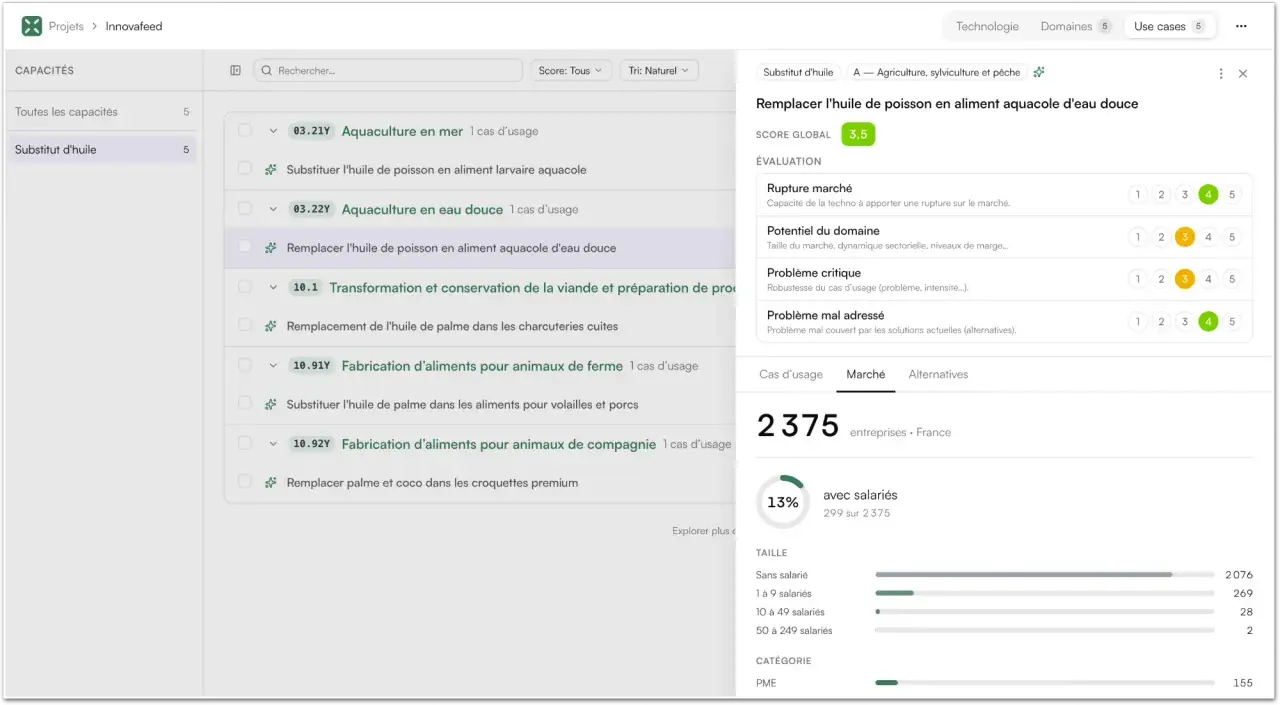Click sparkle icon on 'Remplacer l'huile de poisson' row
Image resolution: width=1280 pixels, height=705 pixels.
(x=271, y=248)
